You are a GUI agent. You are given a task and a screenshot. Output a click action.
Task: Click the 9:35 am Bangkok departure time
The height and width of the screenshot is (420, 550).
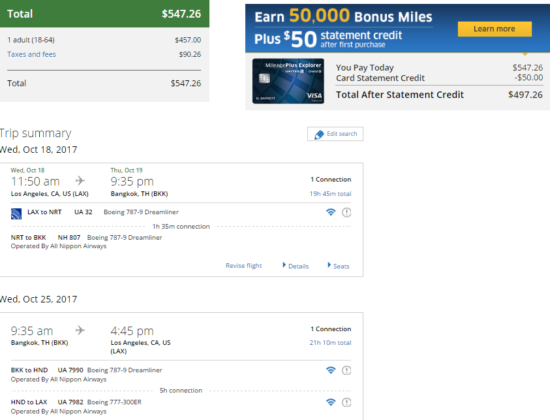[32, 331]
